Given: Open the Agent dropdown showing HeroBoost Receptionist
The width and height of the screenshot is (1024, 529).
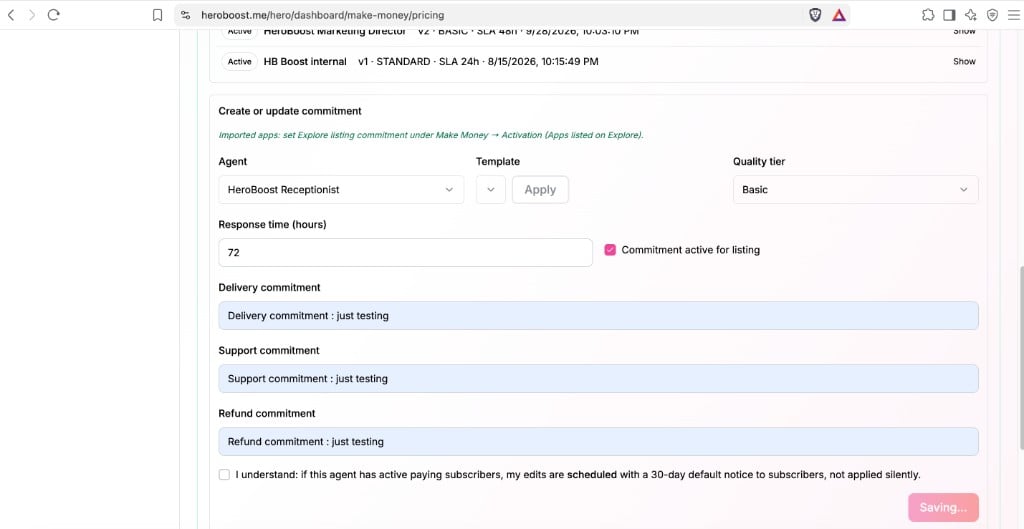Looking at the screenshot, I should (x=341, y=189).
